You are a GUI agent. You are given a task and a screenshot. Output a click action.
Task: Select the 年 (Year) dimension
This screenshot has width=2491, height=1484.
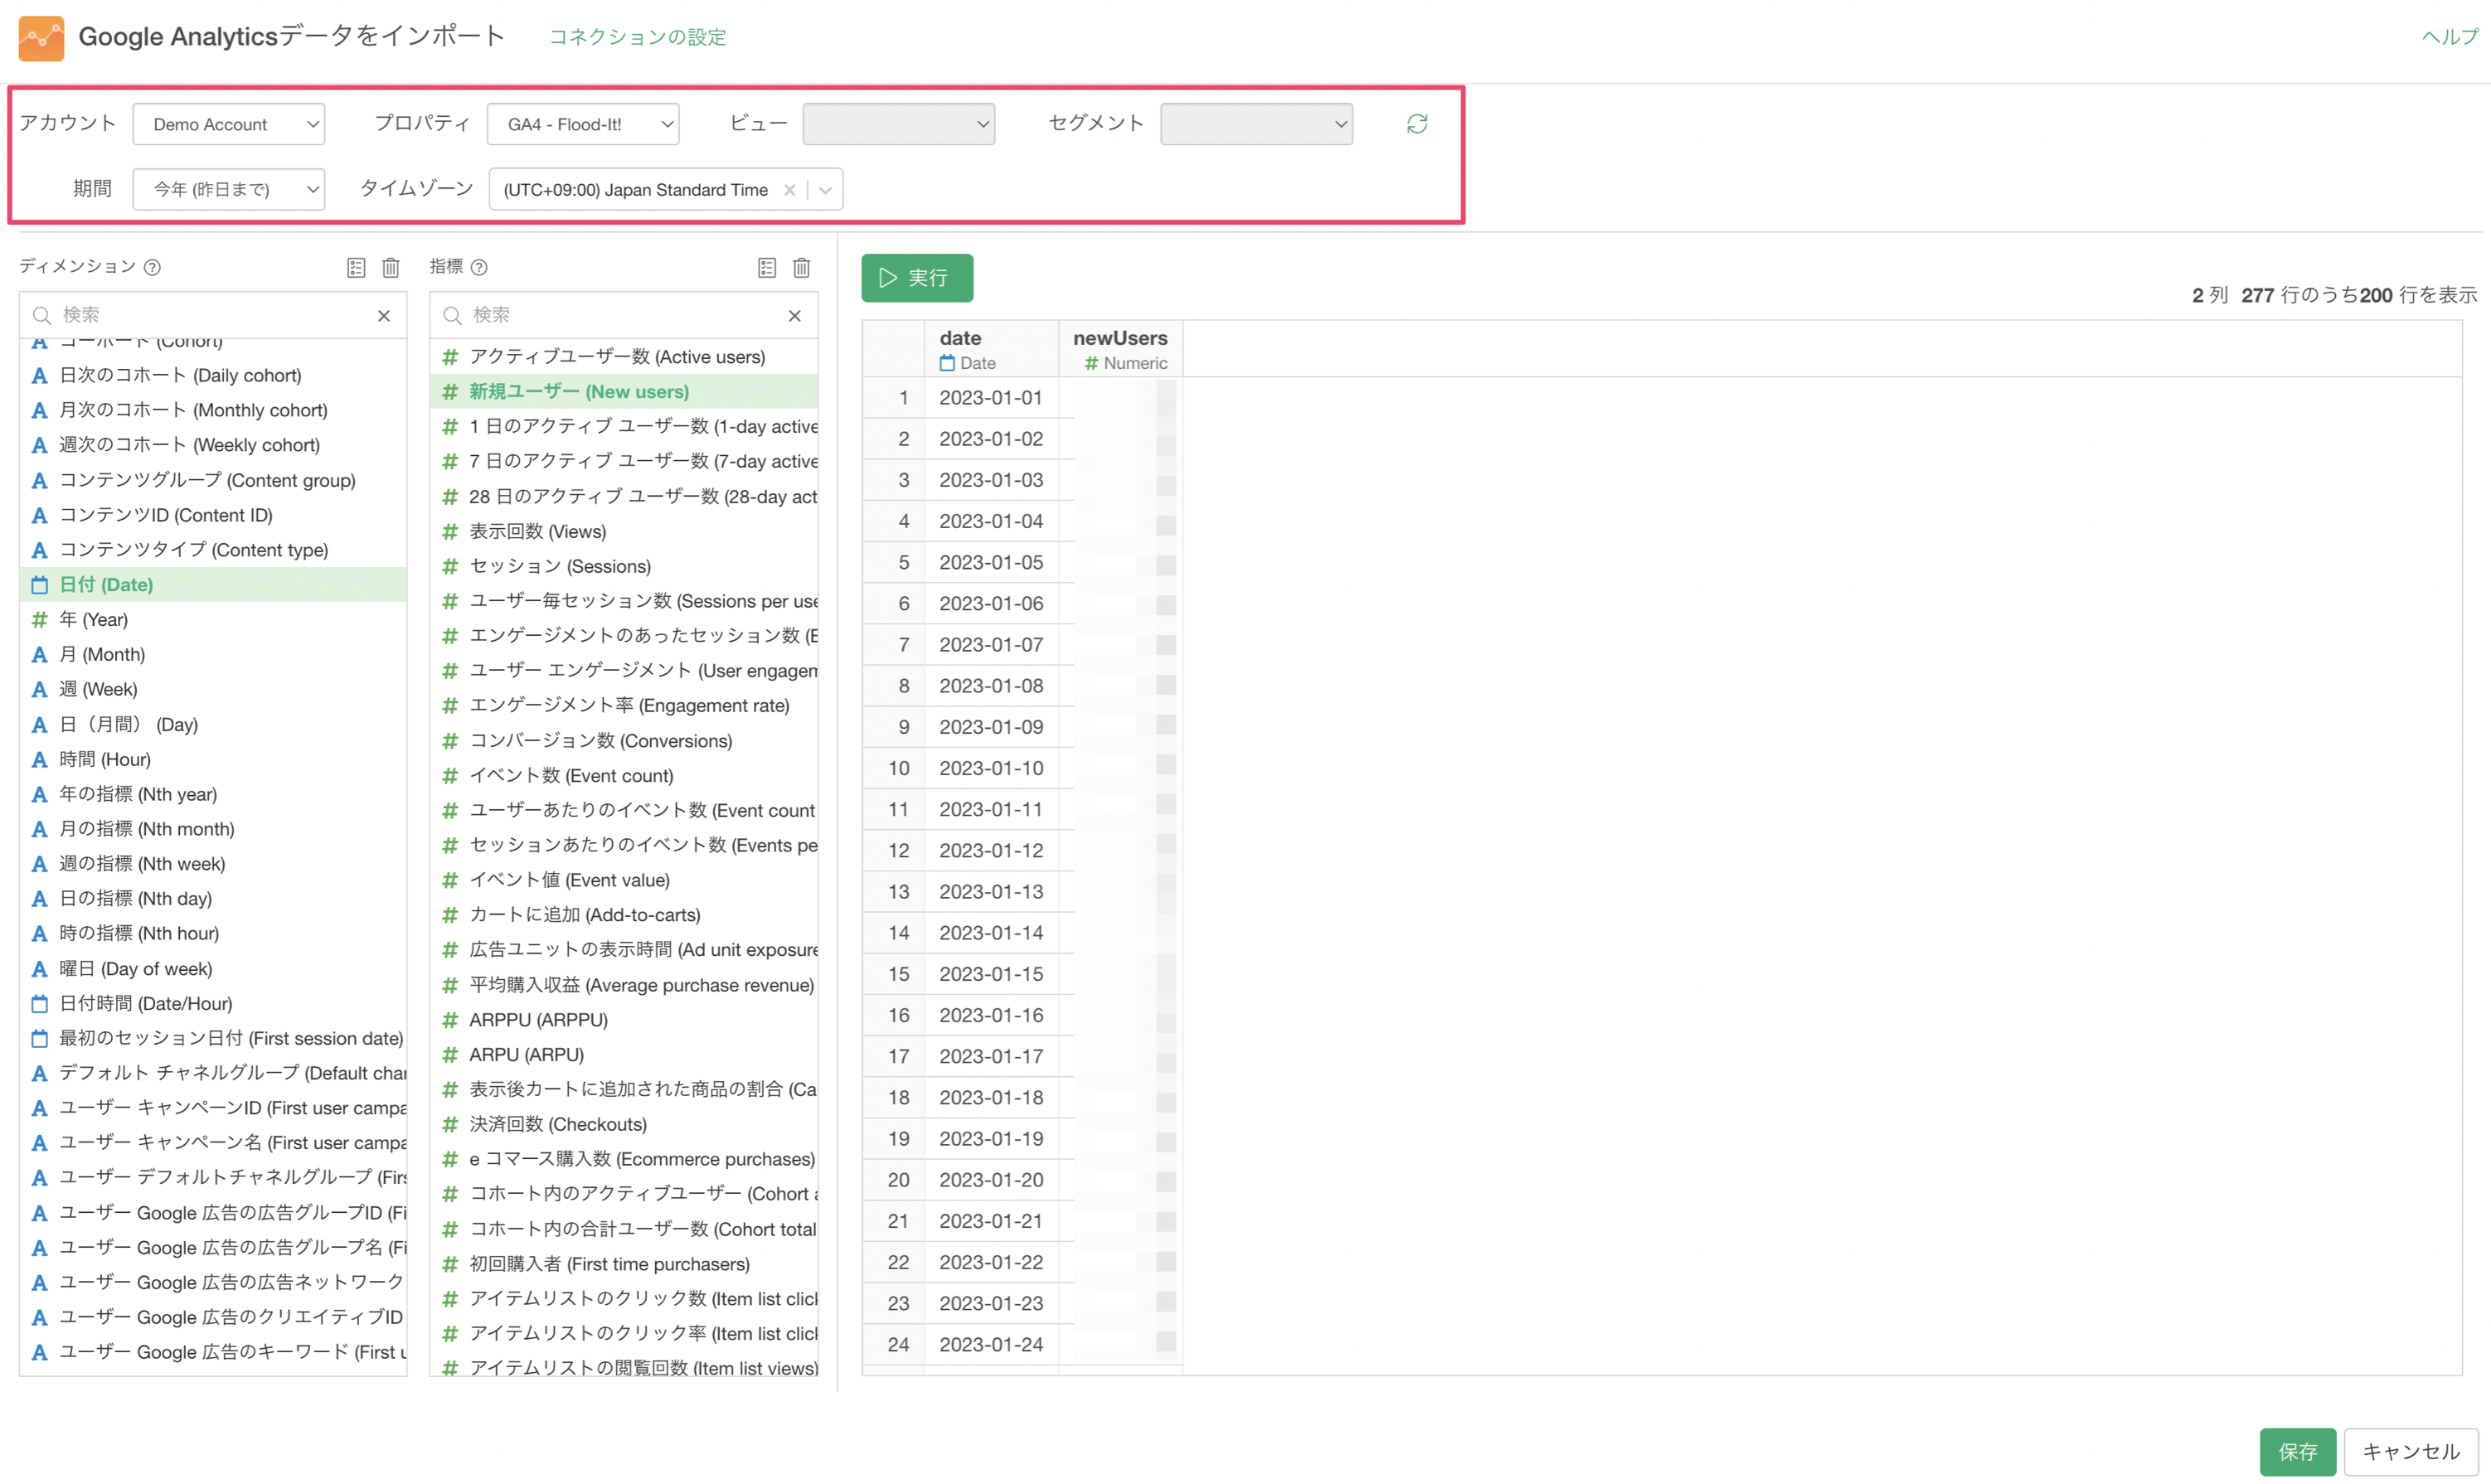tap(213, 620)
